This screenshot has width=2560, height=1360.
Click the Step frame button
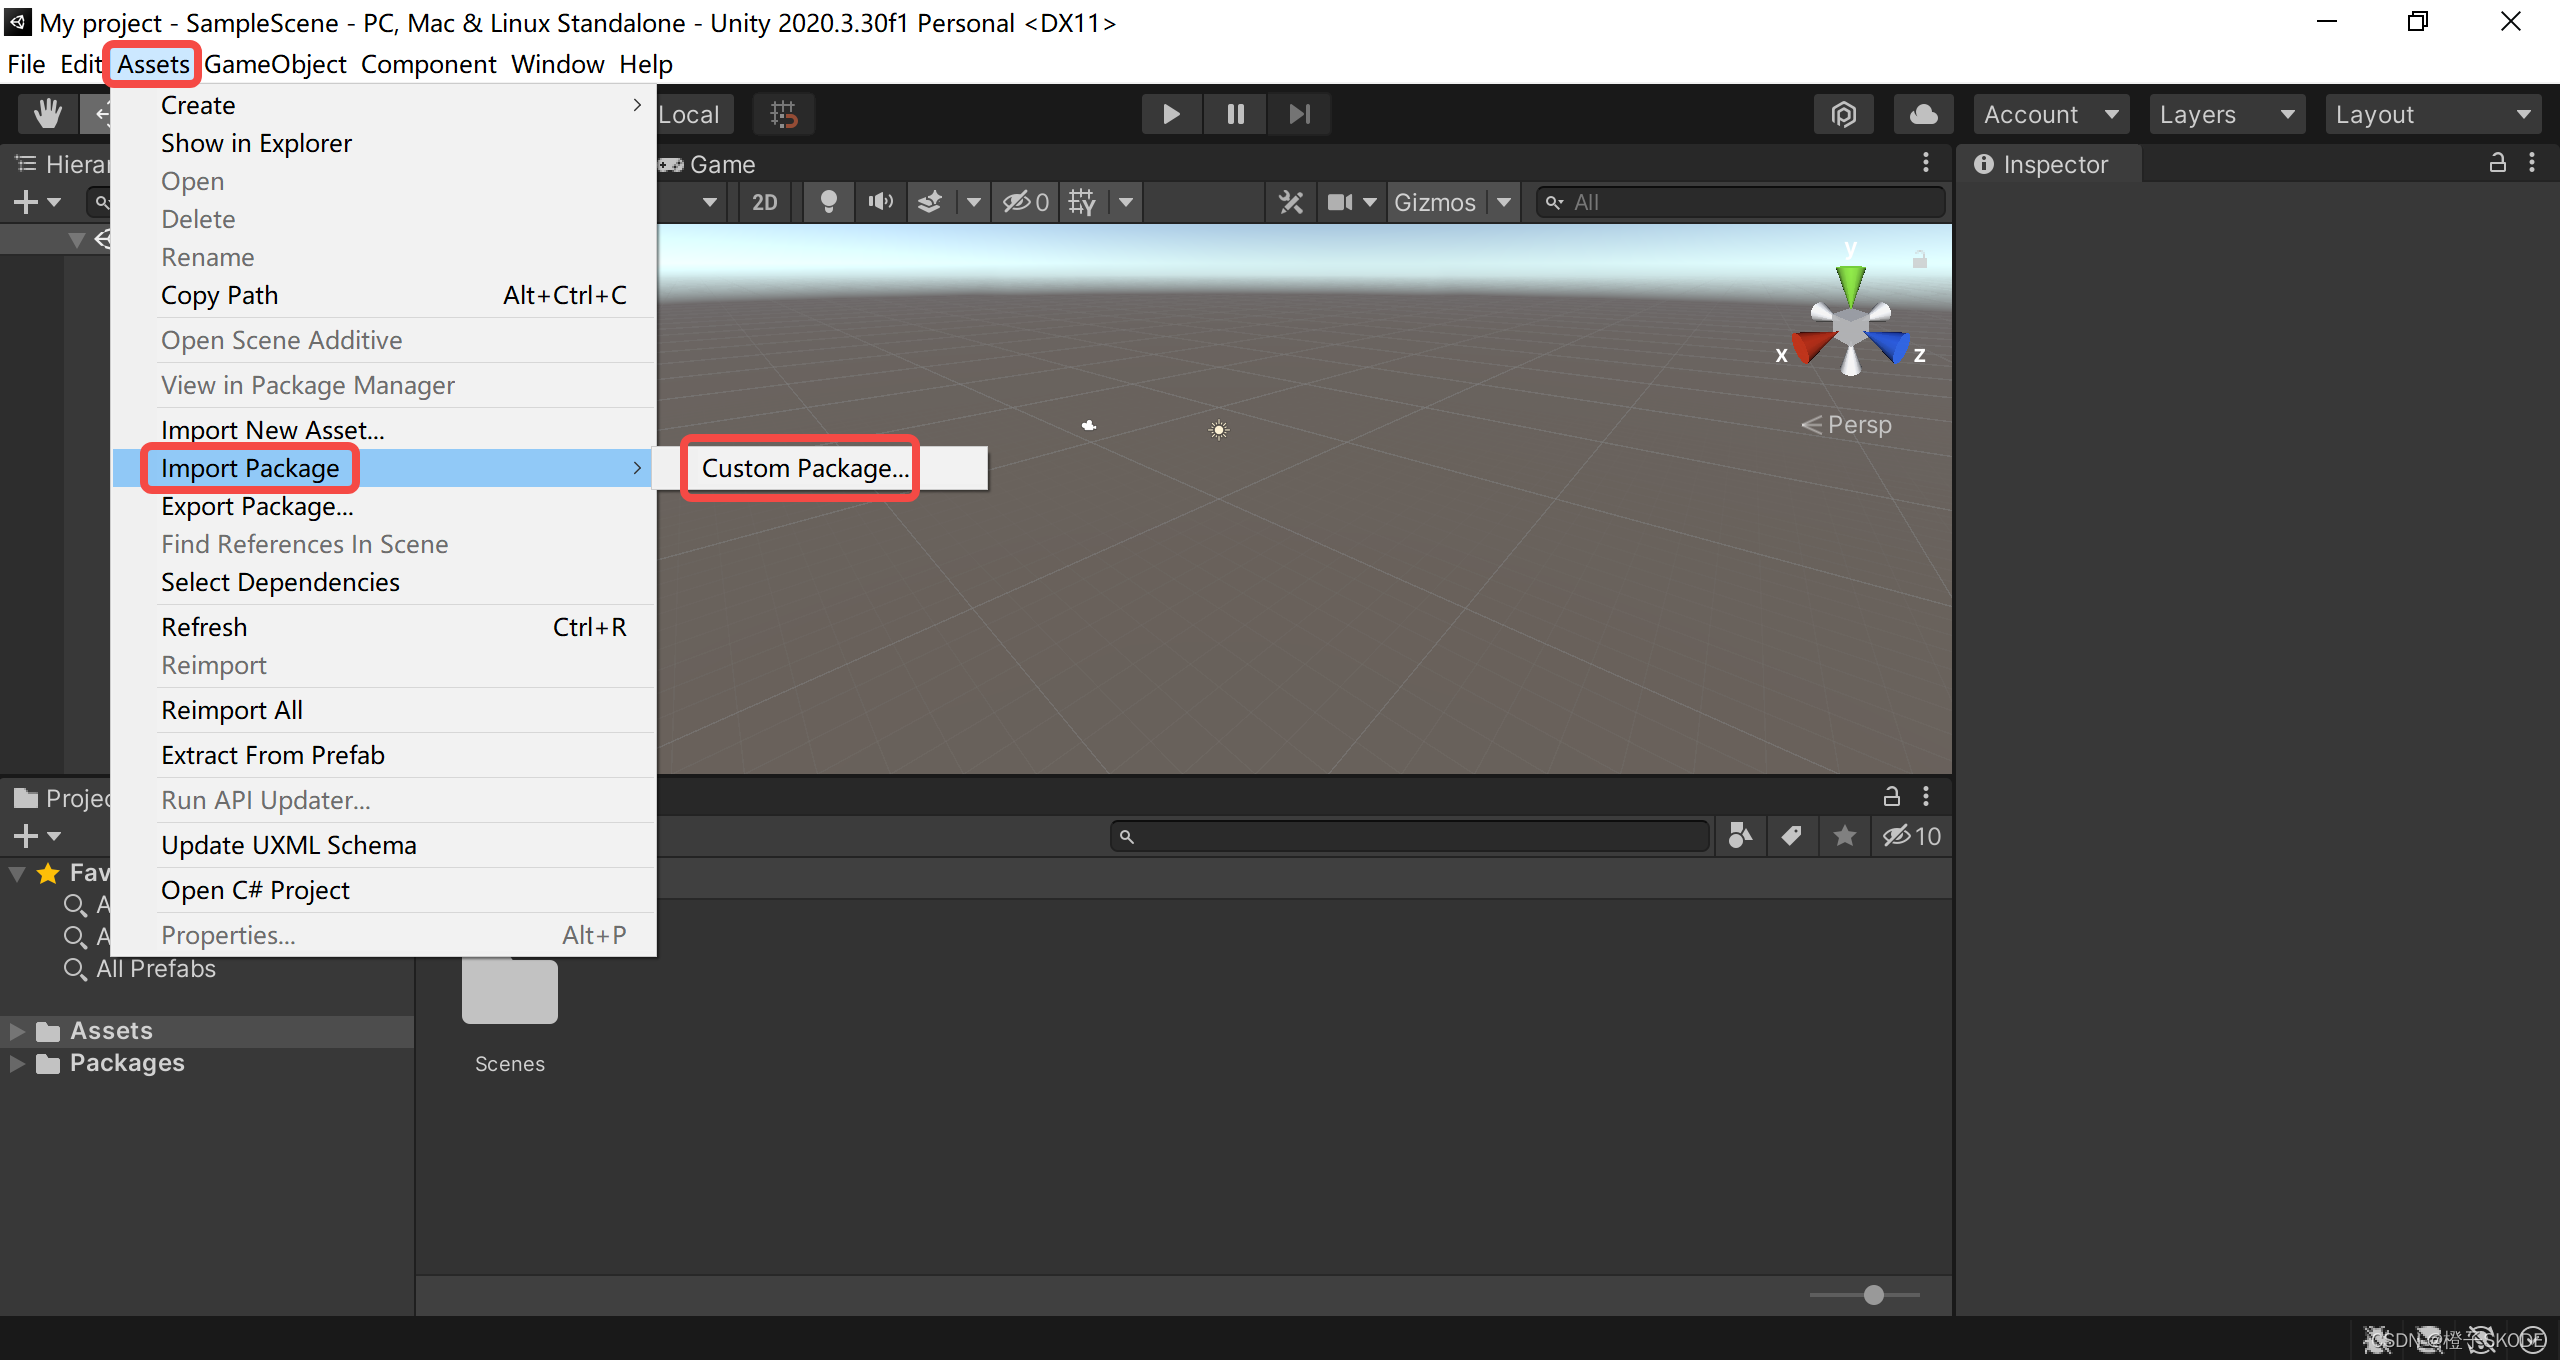pyautogui.click(x=1299, y=113)
